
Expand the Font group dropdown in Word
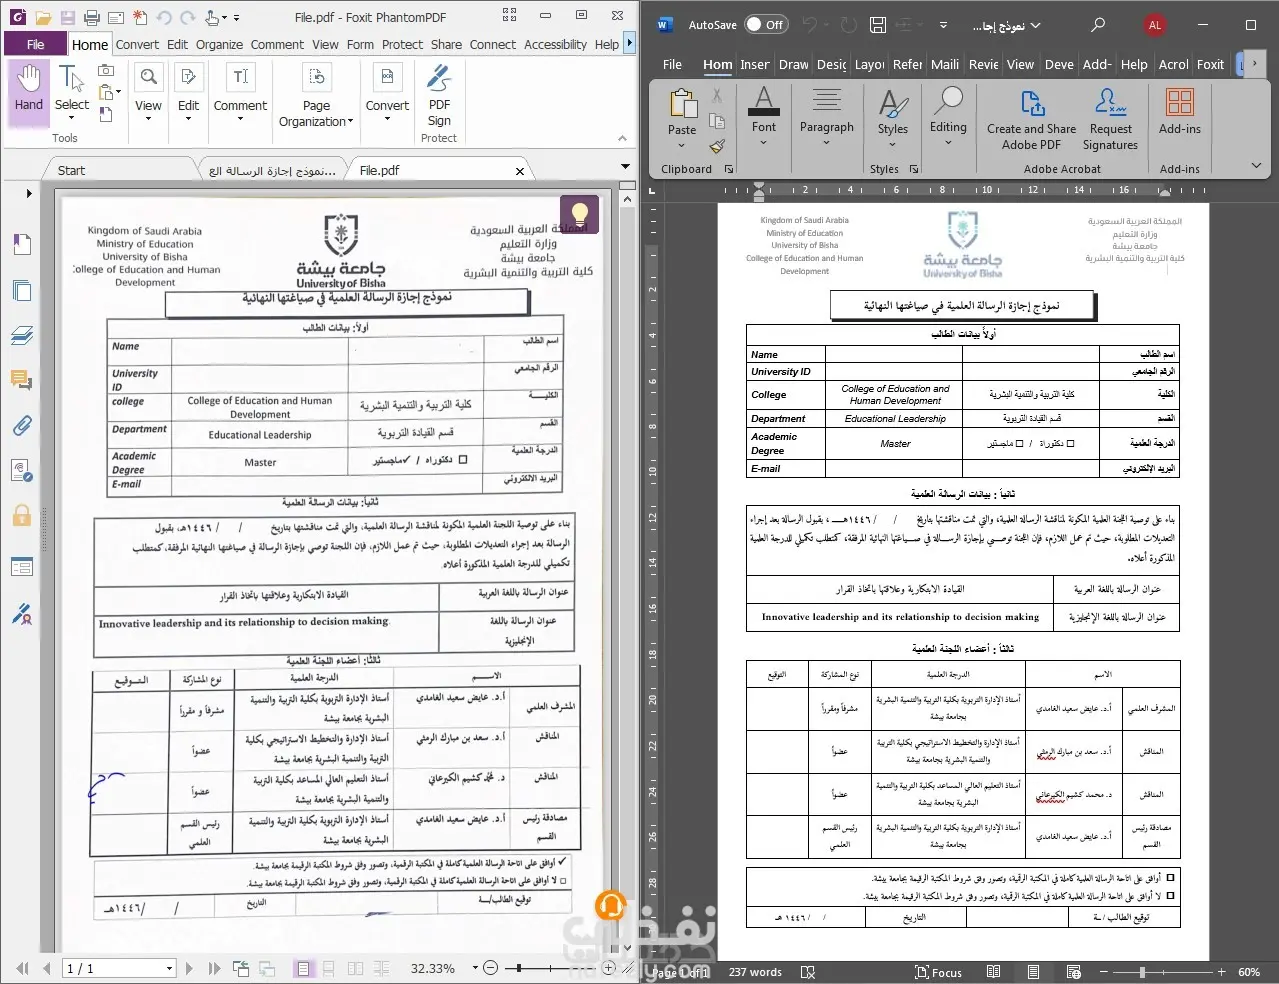tap(763, 143)
